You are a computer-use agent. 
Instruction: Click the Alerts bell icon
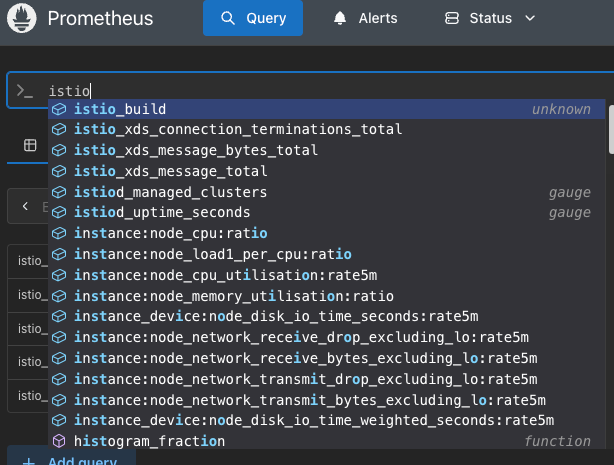(x=340, y=18)
